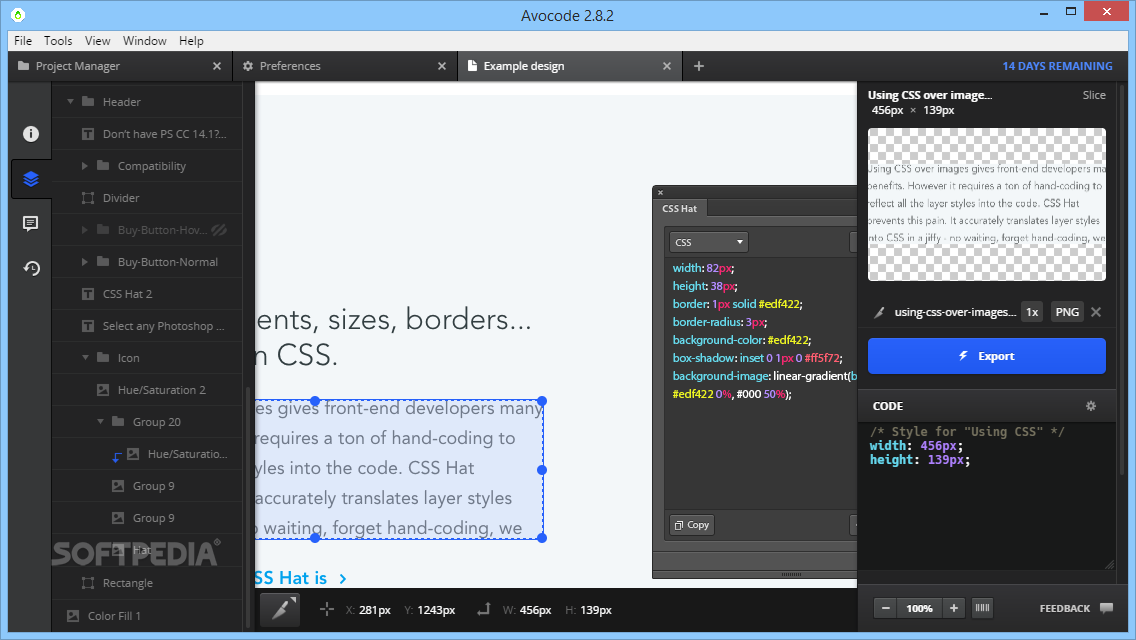Select the Select any Photoshop layer
Screen dimensions: 1136x640
click(x=147, y=326)
